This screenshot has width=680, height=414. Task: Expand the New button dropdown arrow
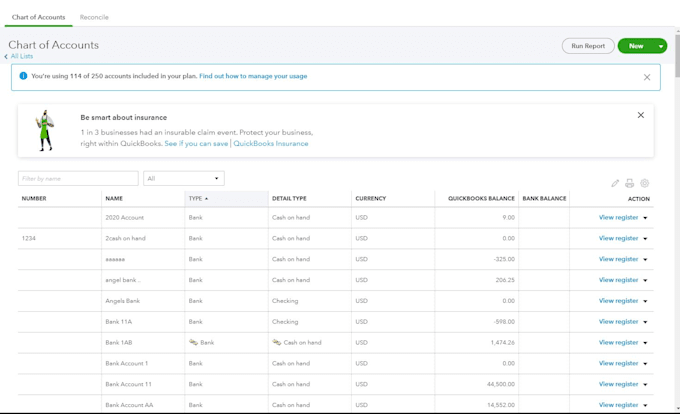(660, 46)
